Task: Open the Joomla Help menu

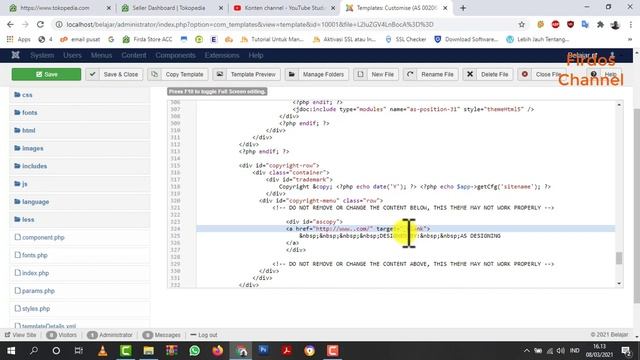Action: (x=256, y=55)
